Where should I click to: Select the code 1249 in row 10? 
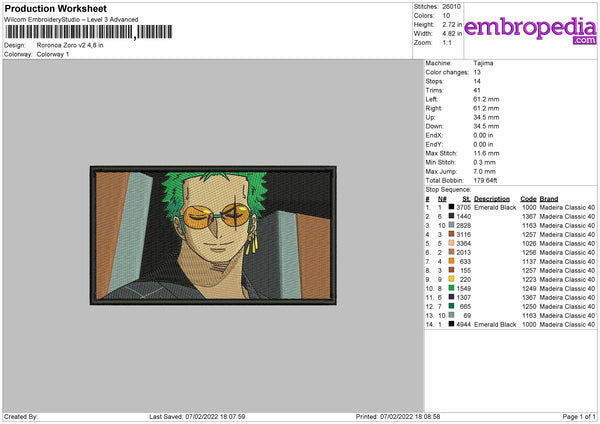[x=529, y=289]
